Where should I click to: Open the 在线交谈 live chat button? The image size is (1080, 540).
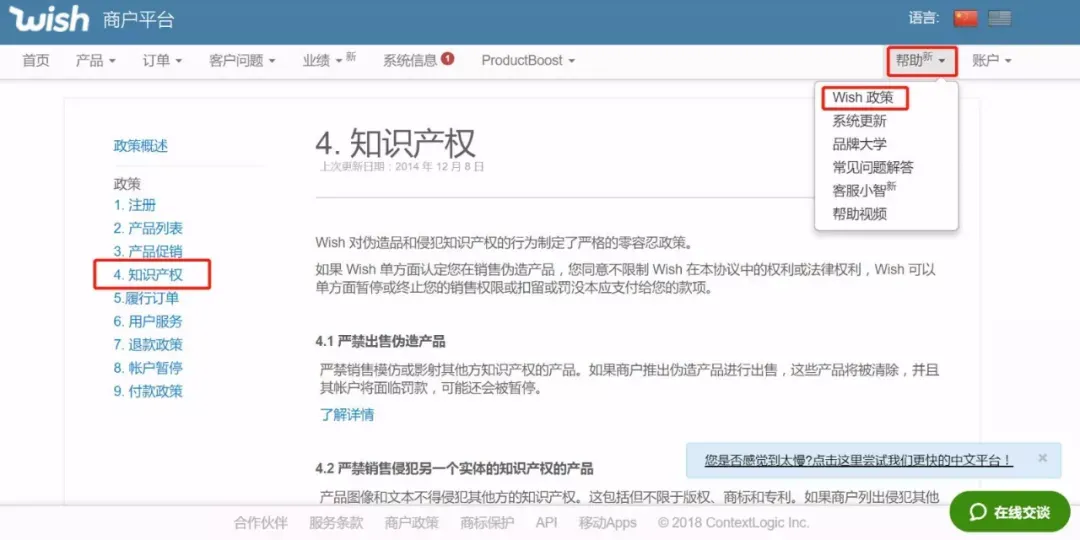[1010, 512]
